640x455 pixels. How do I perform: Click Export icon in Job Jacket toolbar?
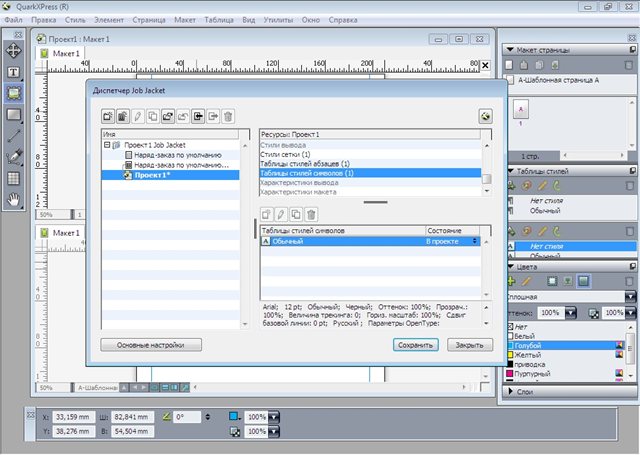(x=213, y=117)
